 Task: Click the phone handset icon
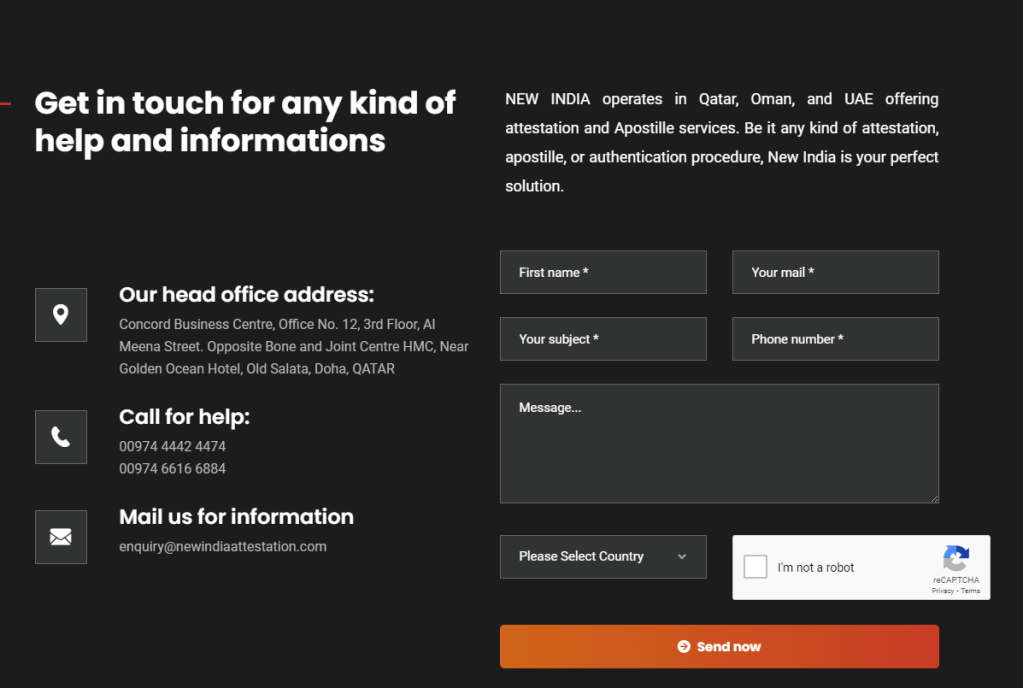click(x=61, y=437)
